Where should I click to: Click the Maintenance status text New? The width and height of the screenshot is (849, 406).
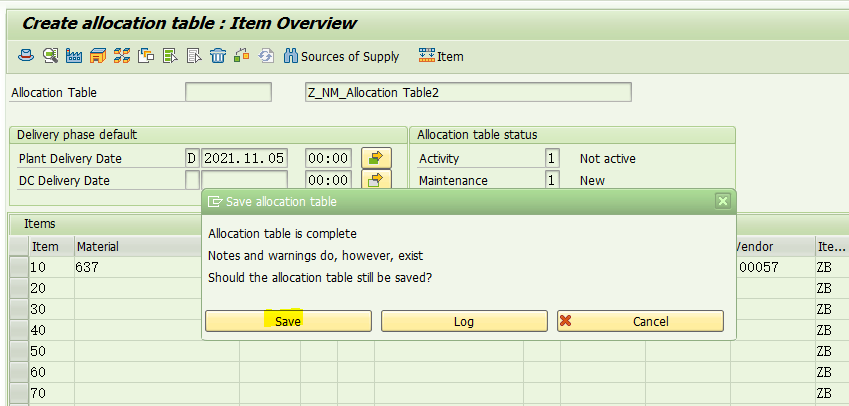click(592, 180)
